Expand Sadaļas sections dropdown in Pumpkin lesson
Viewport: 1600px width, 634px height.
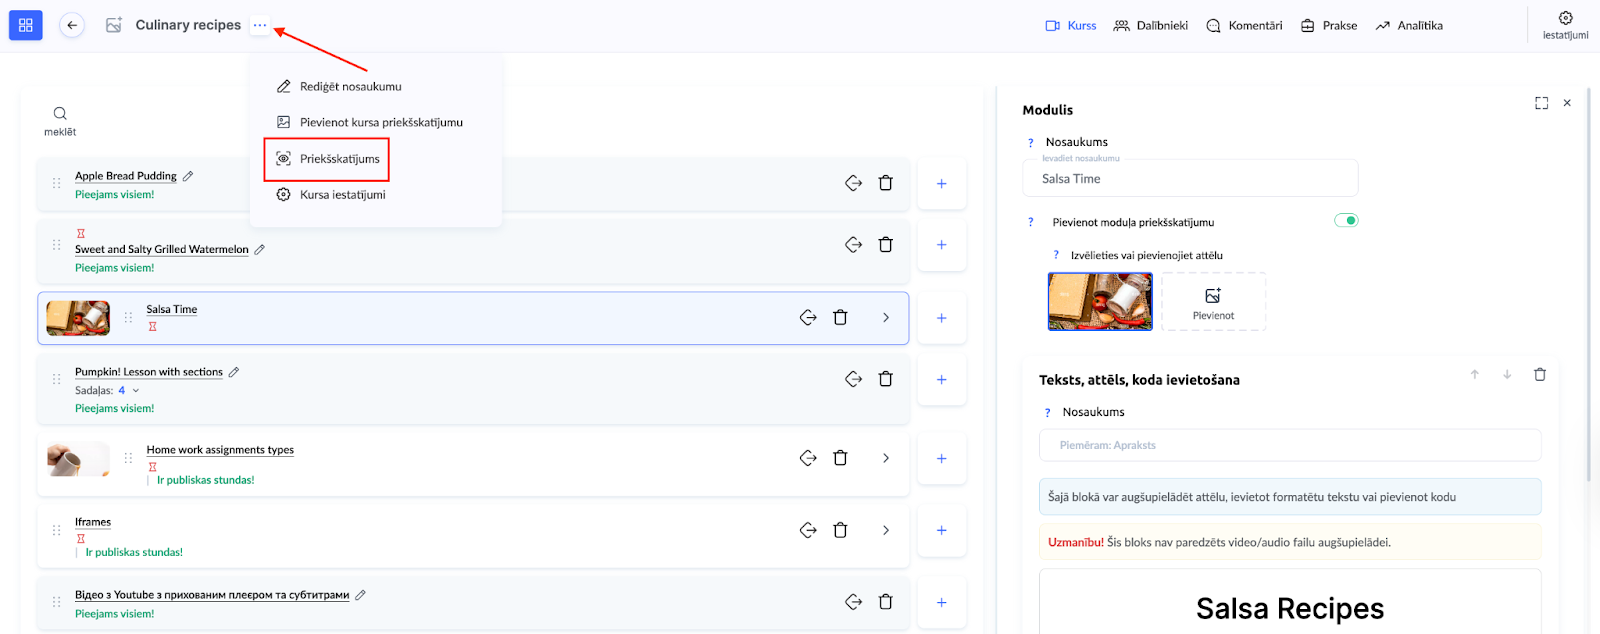tap(136, 391)
